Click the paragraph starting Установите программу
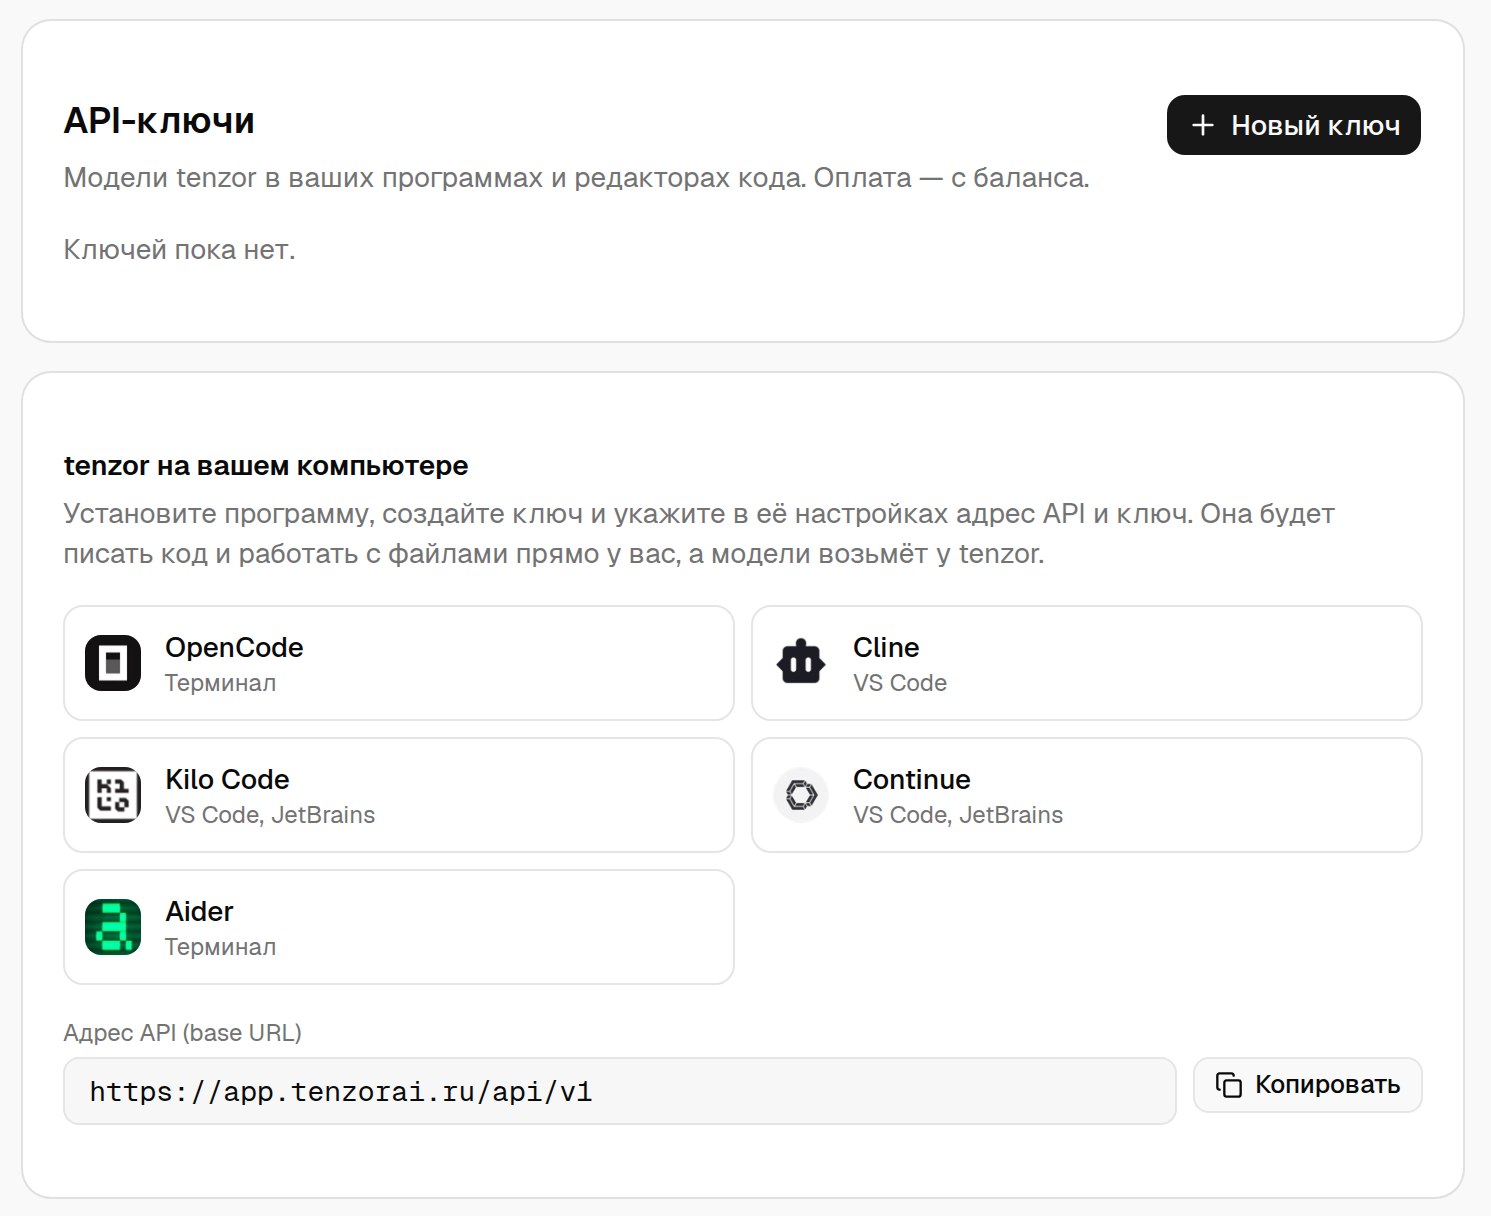 [x=699, y=534]
